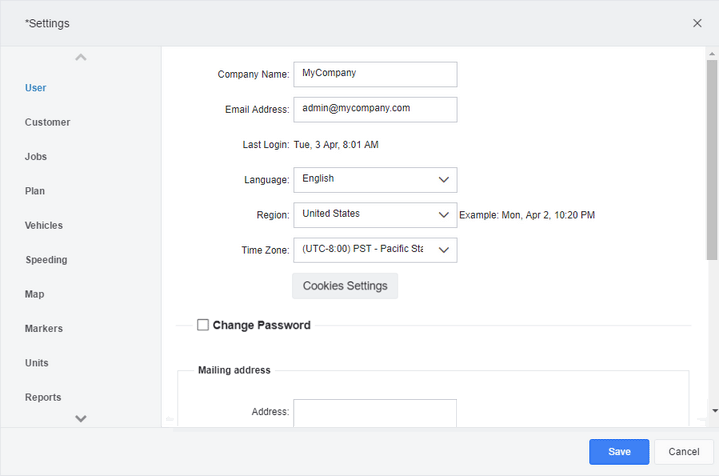Open the Region dropdown arrow
Image resolution: width=719 pixels, height=476 pixels.
pyautogui.click(x=443, y=215)
